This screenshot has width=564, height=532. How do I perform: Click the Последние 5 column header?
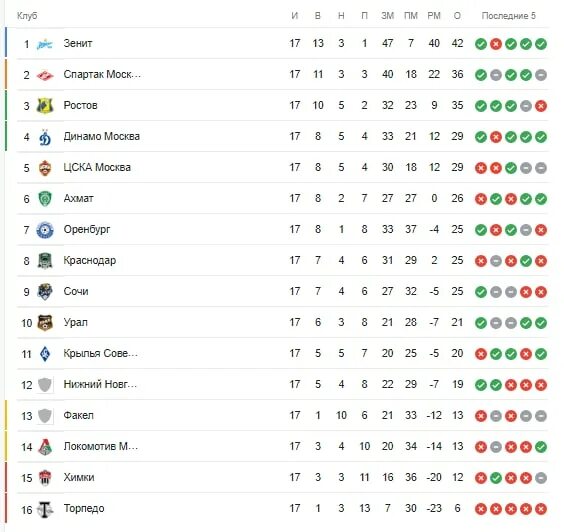(x=509, y=16)
